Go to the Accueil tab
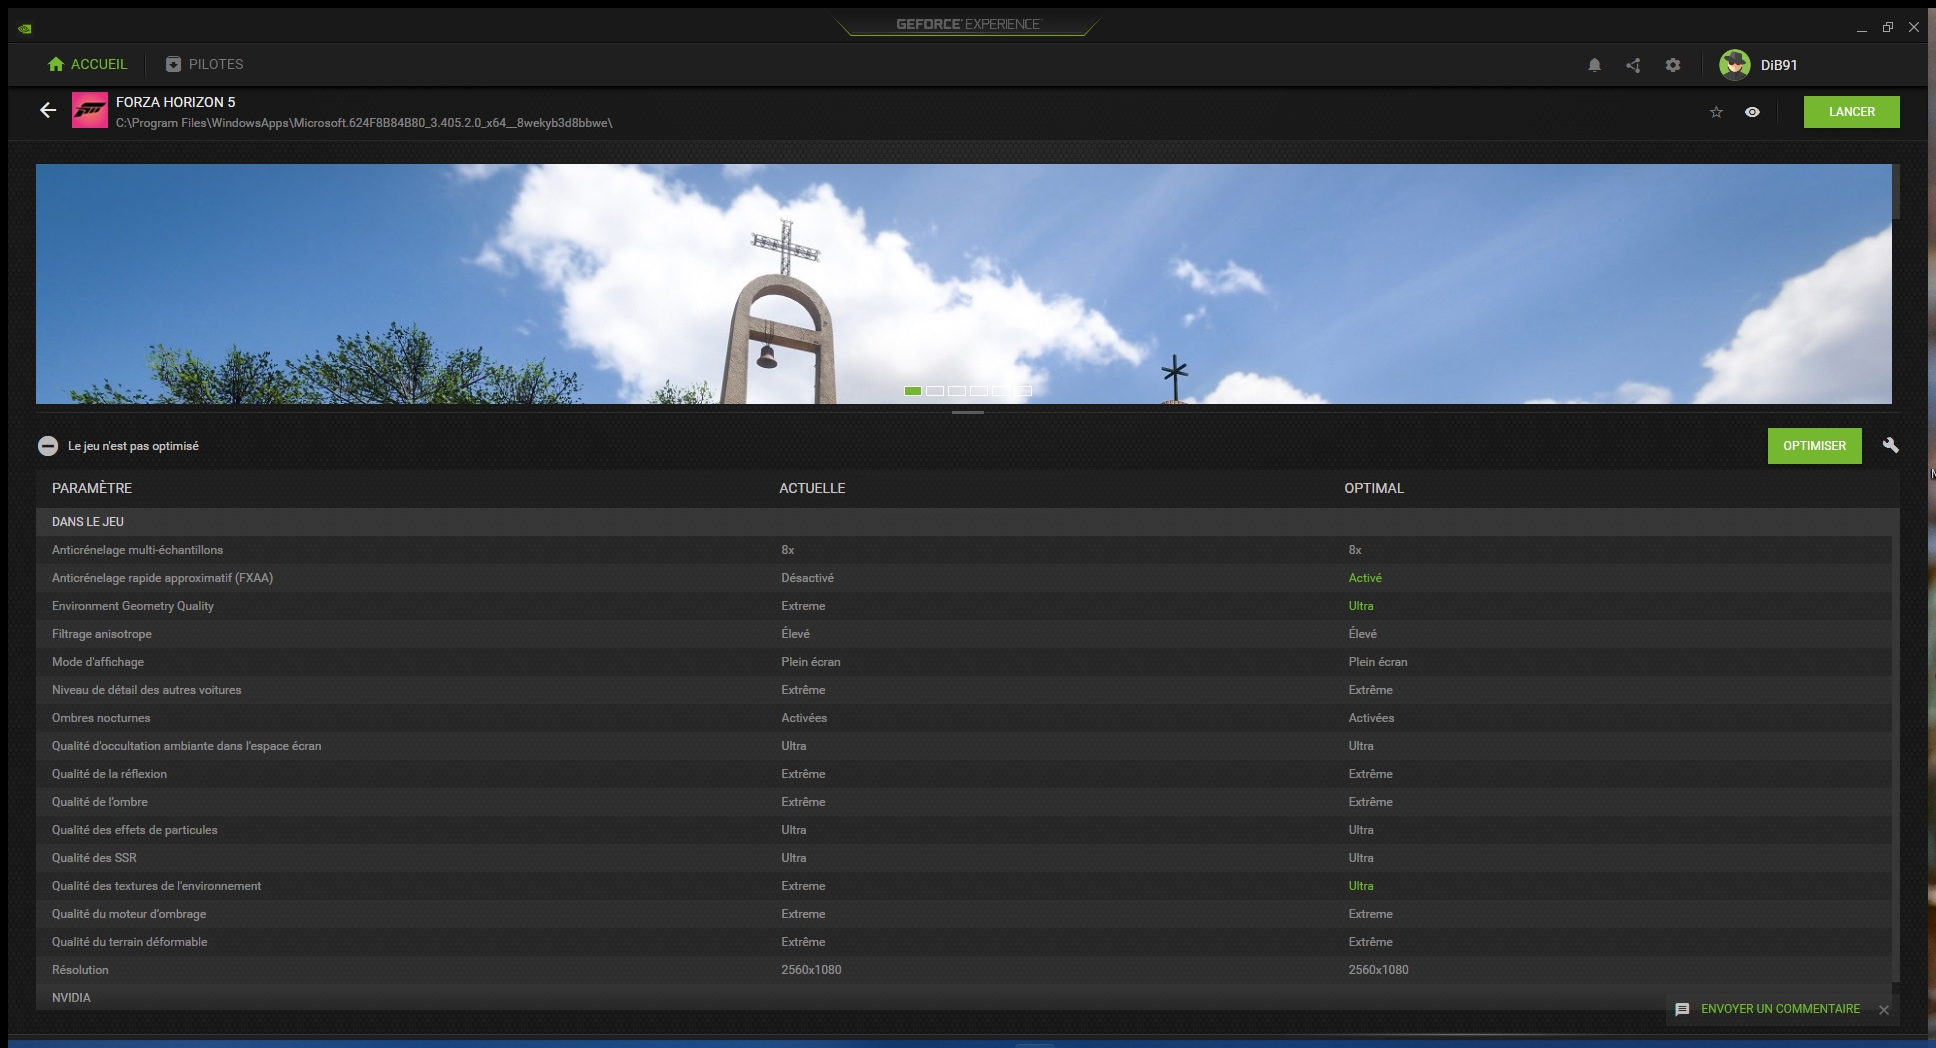This screenshot has width=1936, height=1048. coord(88,64)
